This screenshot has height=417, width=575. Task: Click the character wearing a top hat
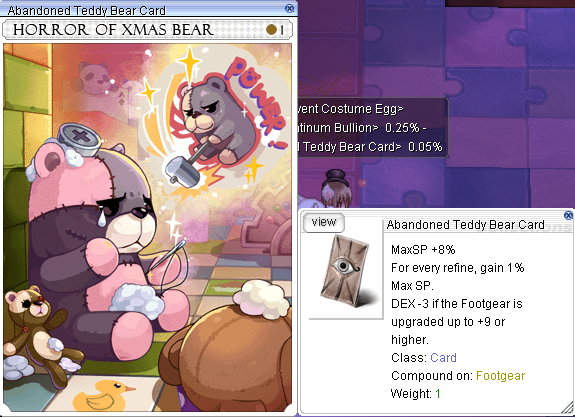(x=336, y=188)
